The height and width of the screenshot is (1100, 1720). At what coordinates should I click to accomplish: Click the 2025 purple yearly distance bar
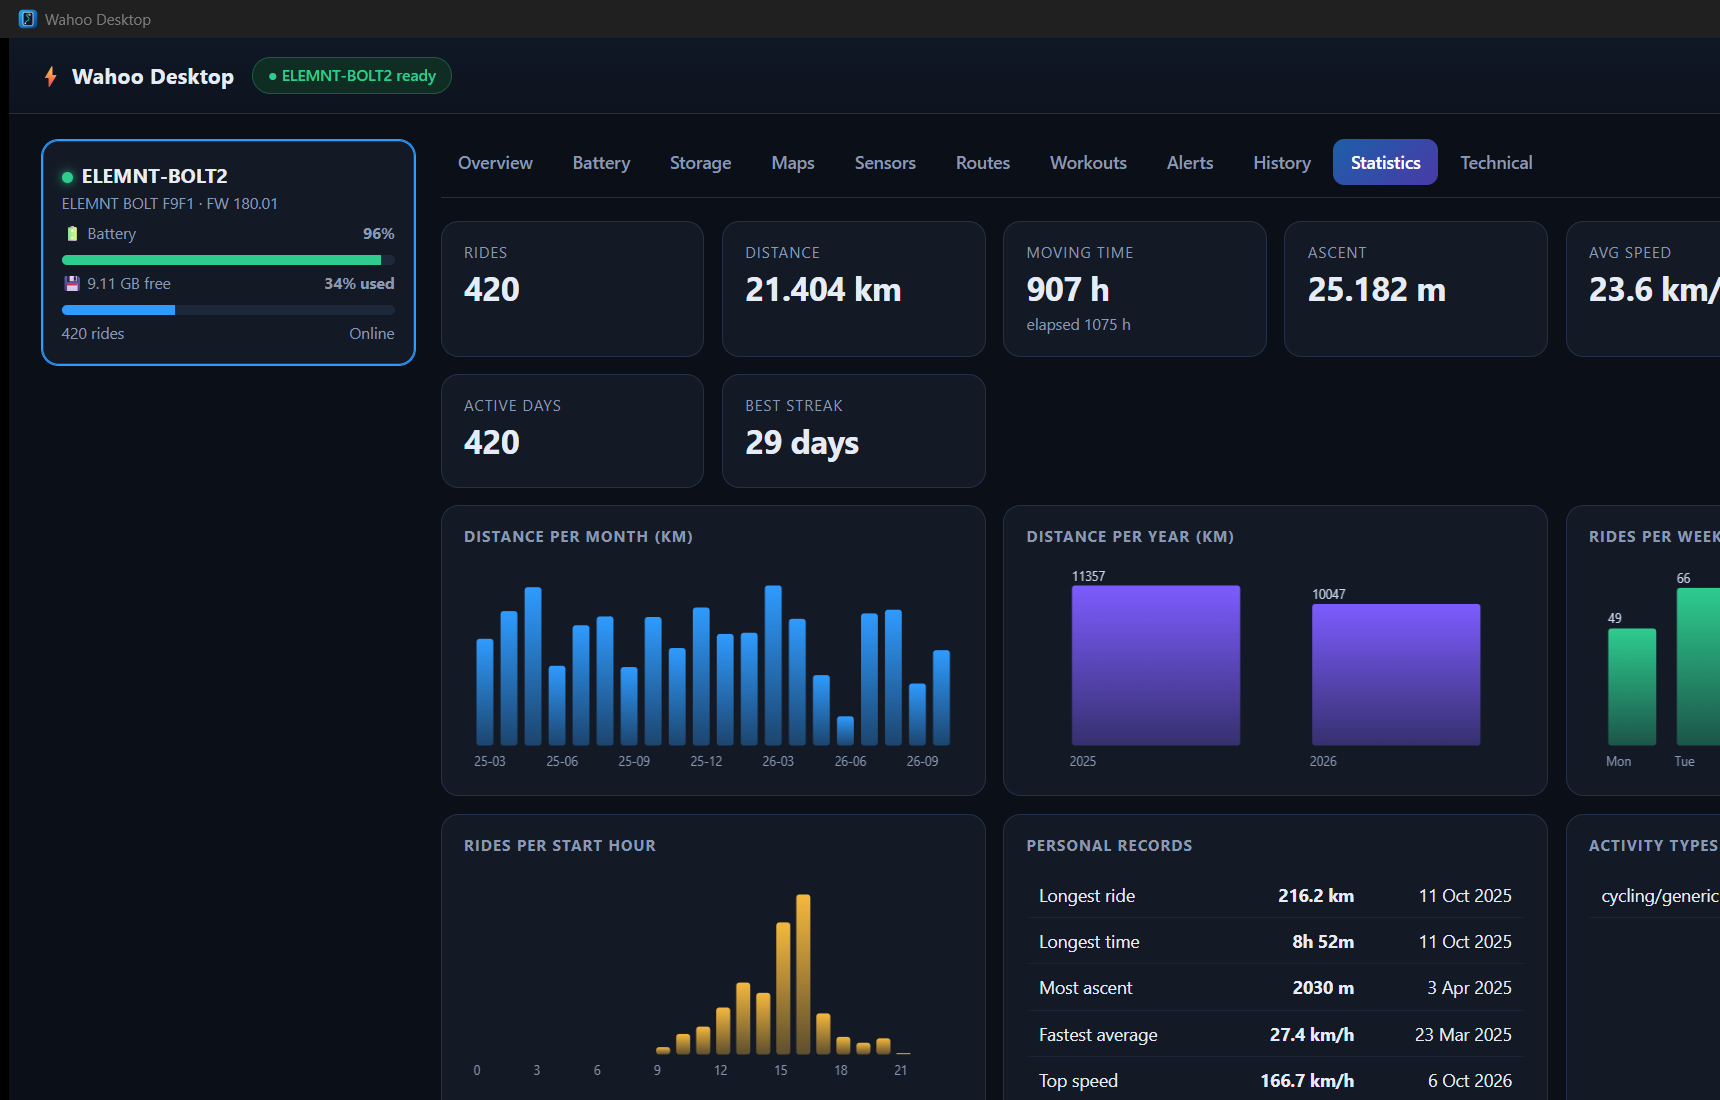[1156, 665]
